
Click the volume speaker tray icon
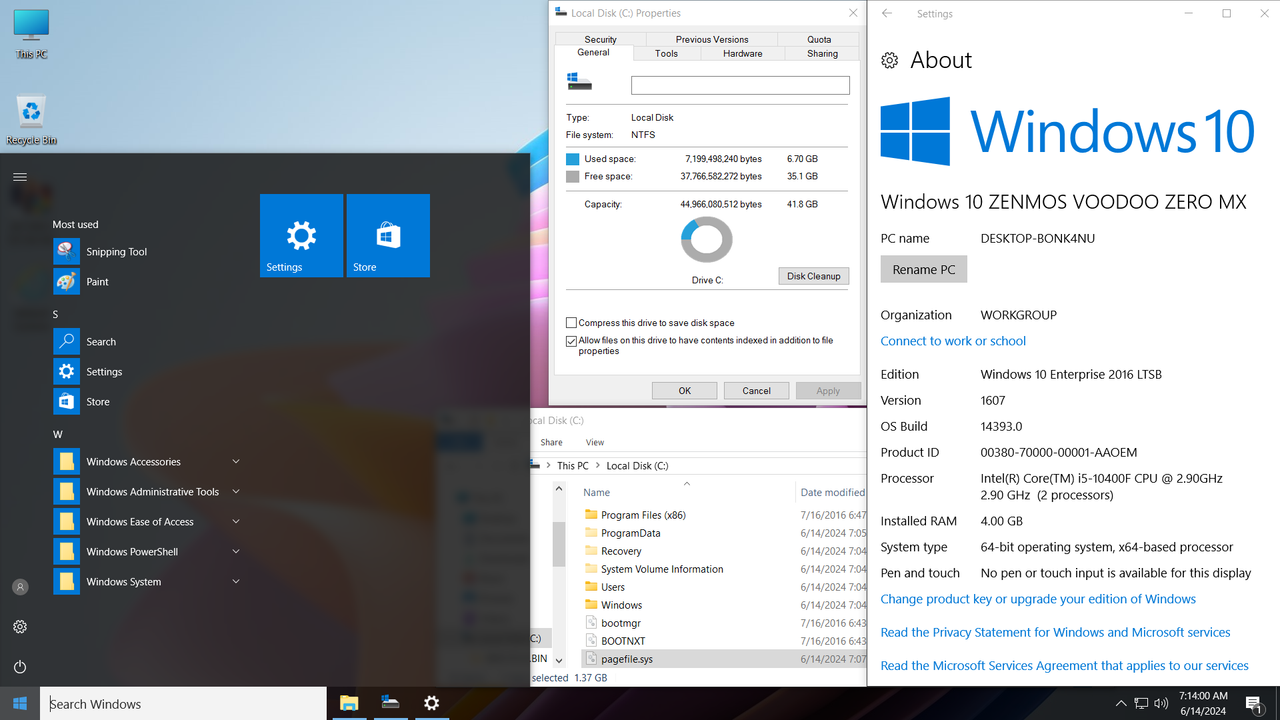(1161, 704)
